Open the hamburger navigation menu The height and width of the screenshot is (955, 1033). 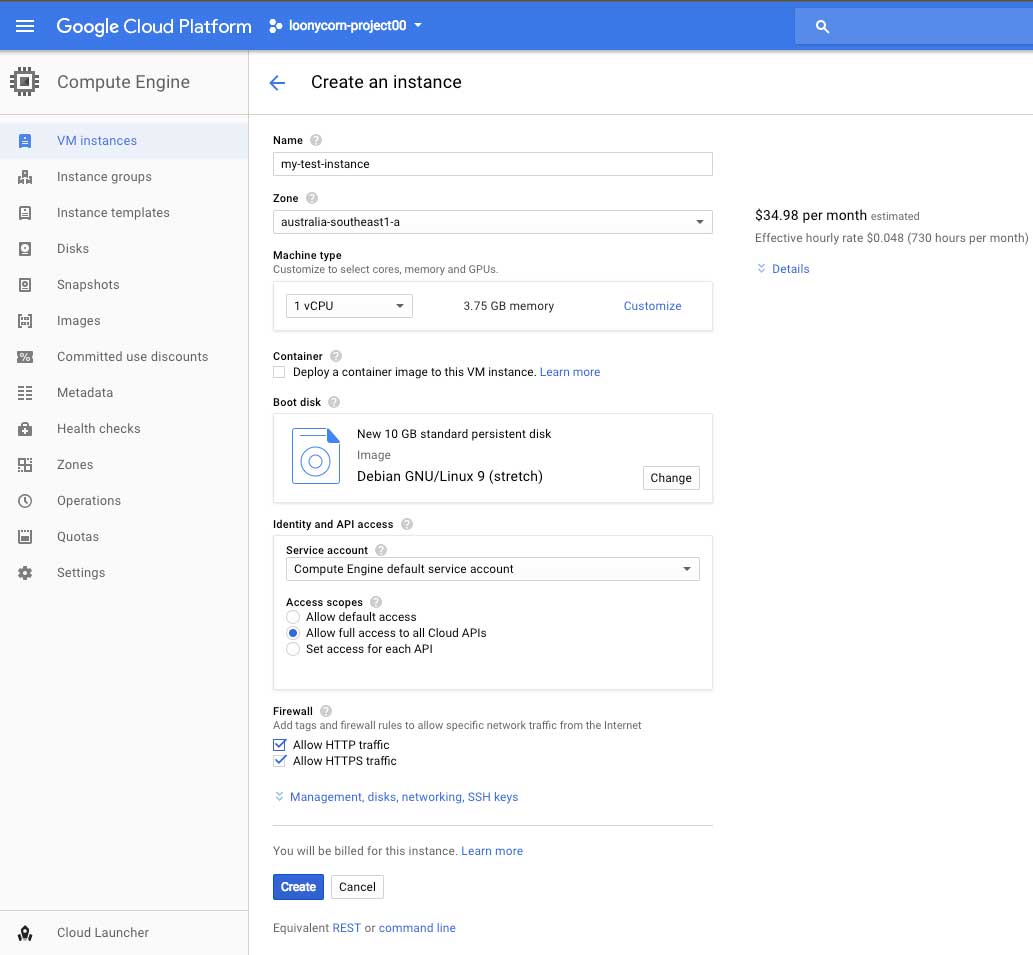pyautogui.click(x=25, y=26)
